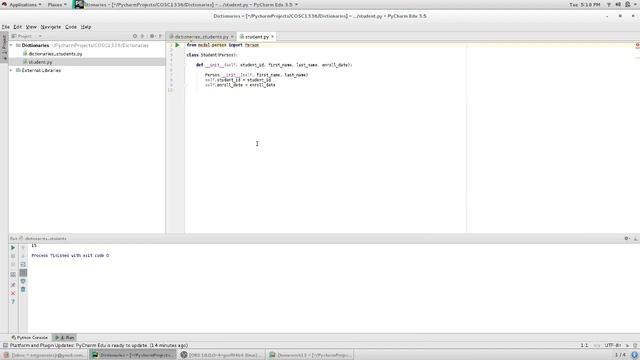Open the Python Console tab
640x360 pixels.
pyautogui.click(x=29, y=338)
